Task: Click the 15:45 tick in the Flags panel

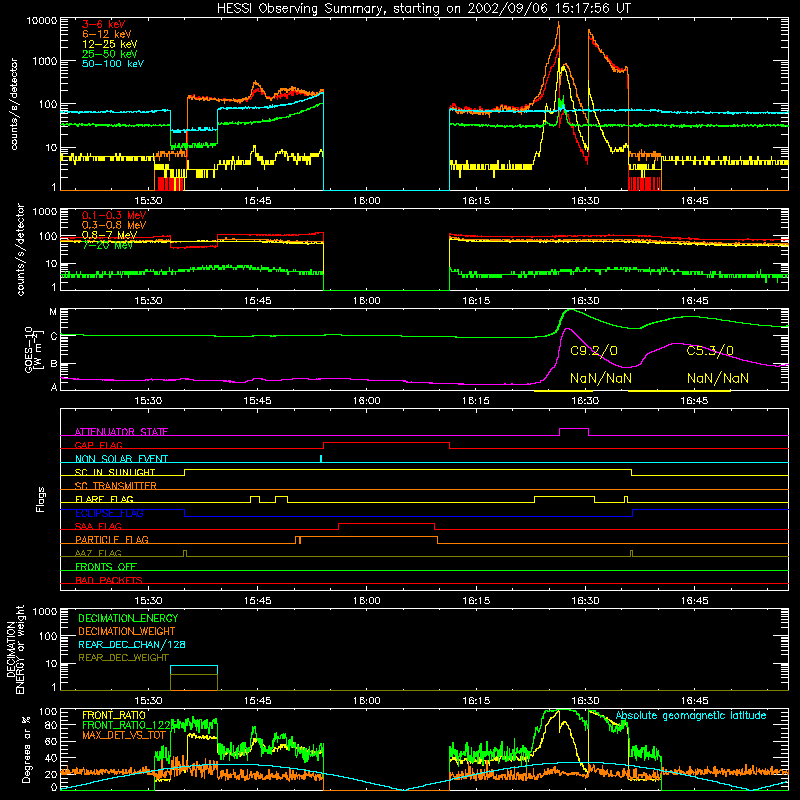Action: (257, 601)
